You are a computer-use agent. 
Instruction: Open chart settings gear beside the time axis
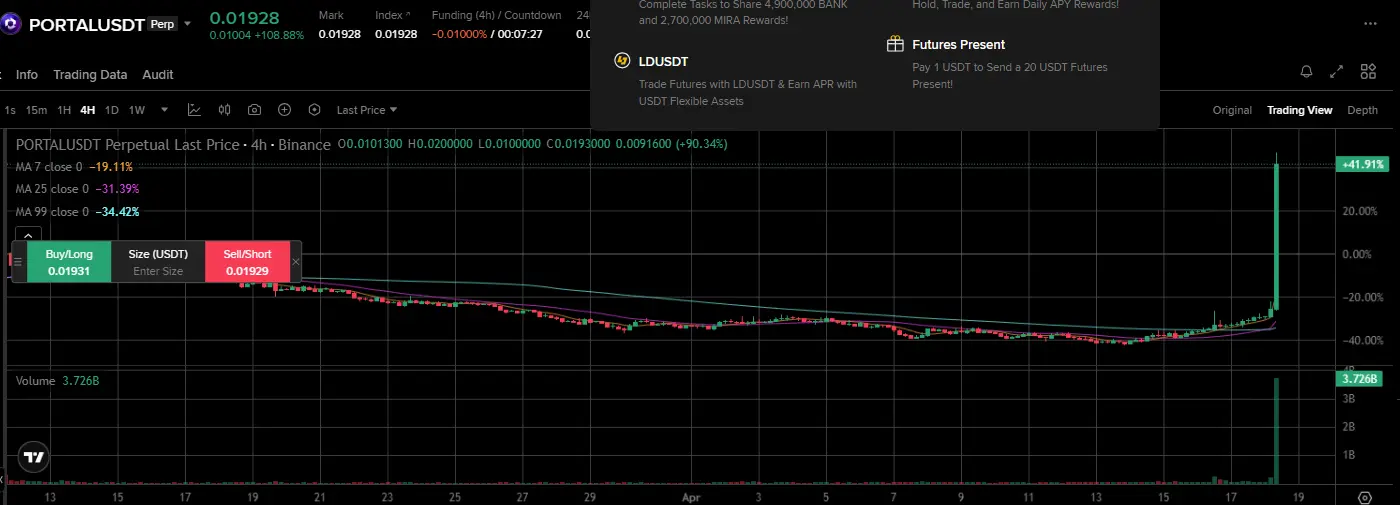[x=1365, y=496]
